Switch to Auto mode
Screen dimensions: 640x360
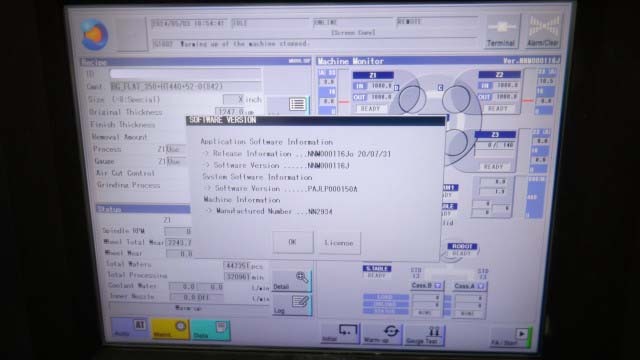coord(129,329)
